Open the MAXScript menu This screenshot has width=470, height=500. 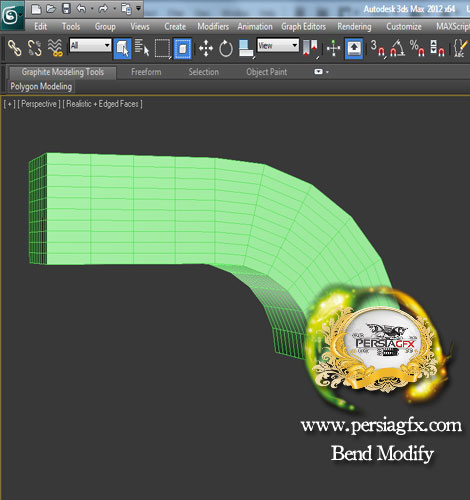pyautogui.click(x=453, y=26)
